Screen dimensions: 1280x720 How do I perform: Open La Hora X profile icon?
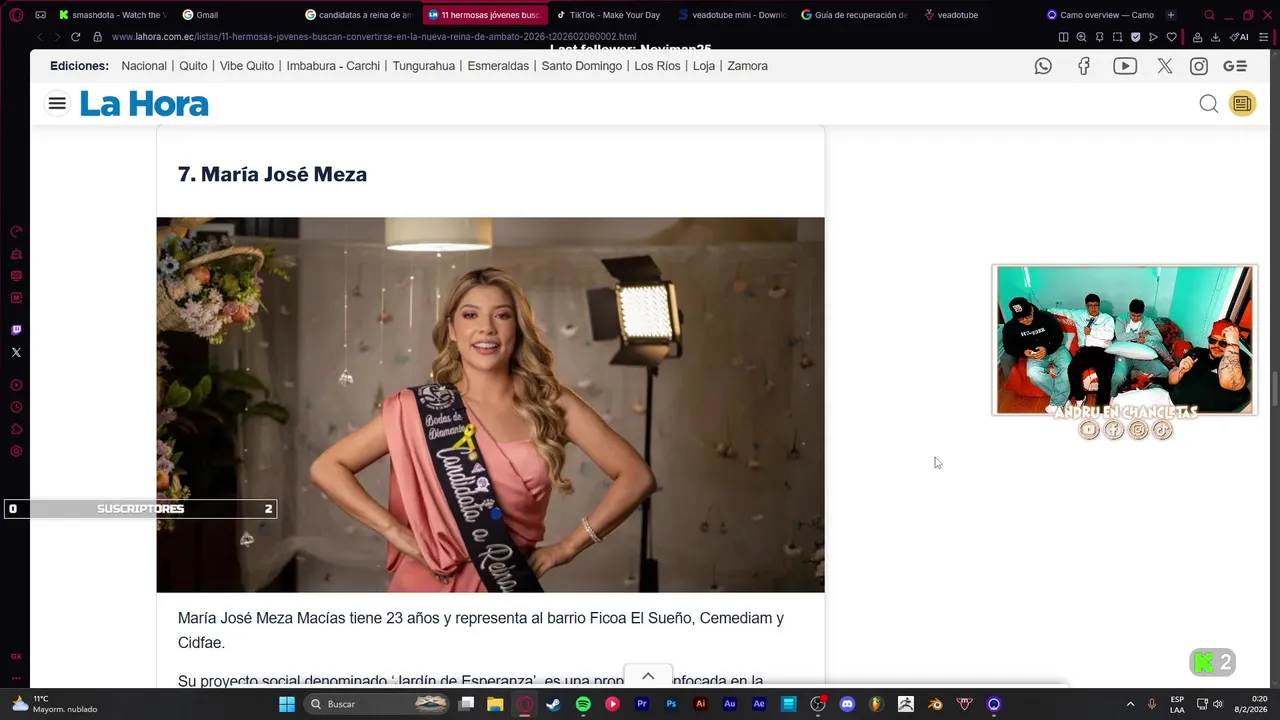(1165, 66)
